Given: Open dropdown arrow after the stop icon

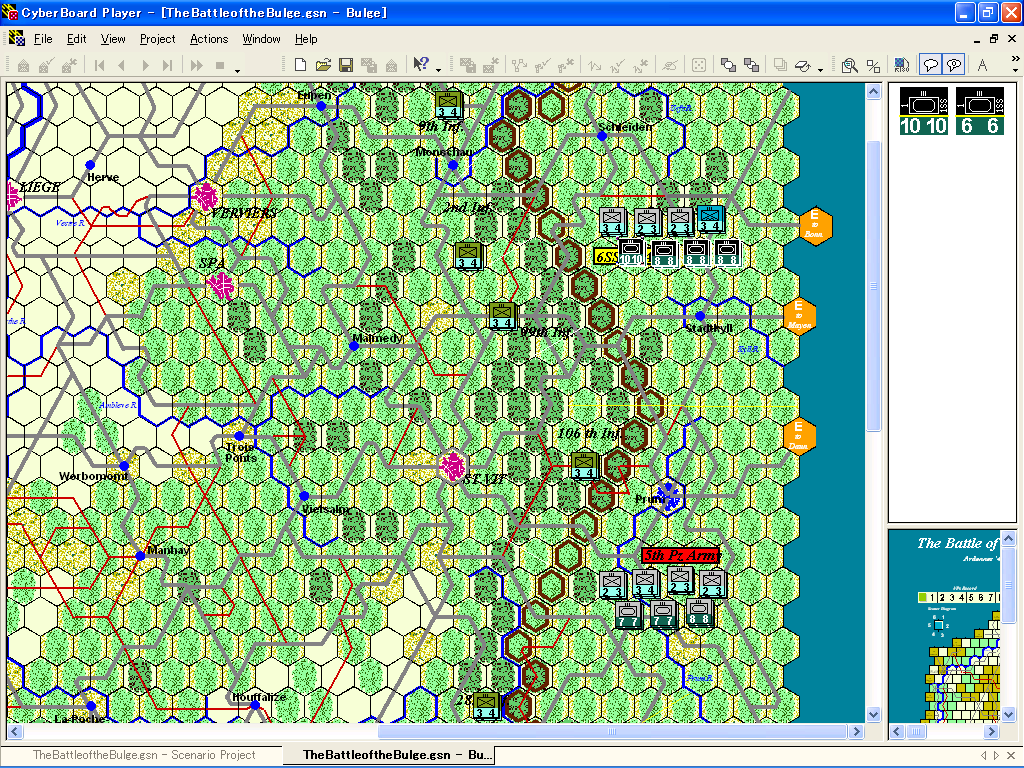Looking at the screenshot, I should pos(238,69).
